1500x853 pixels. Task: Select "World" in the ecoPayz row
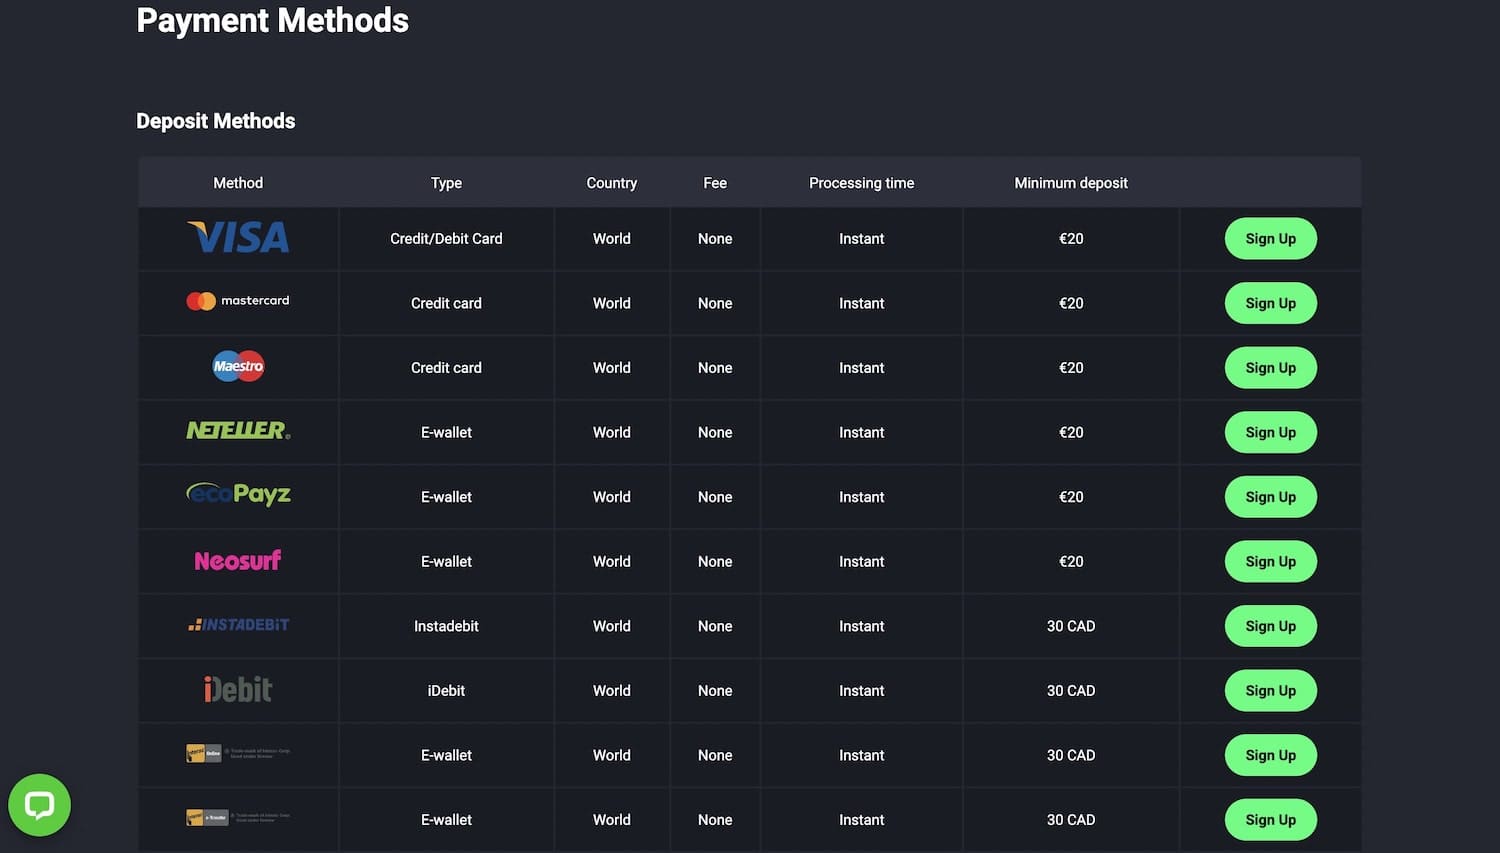click(x=612, y=497)
